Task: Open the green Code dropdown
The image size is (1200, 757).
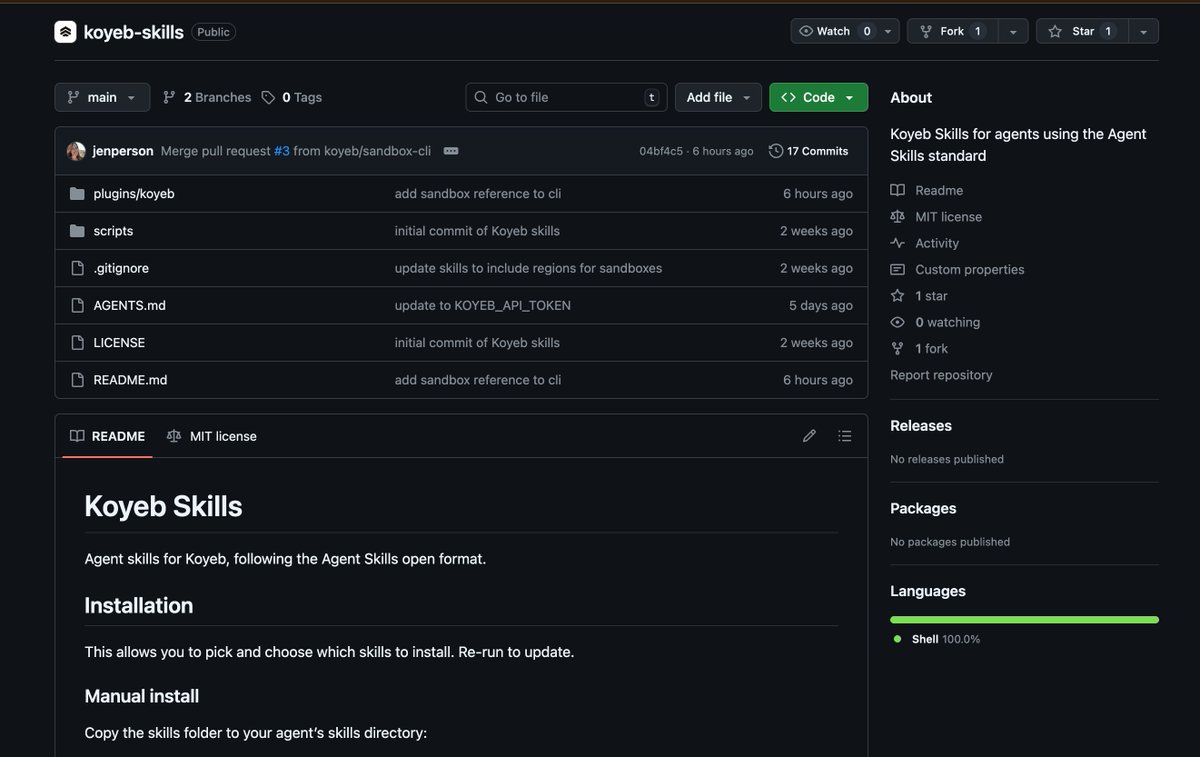Action: tap(818, 97)
